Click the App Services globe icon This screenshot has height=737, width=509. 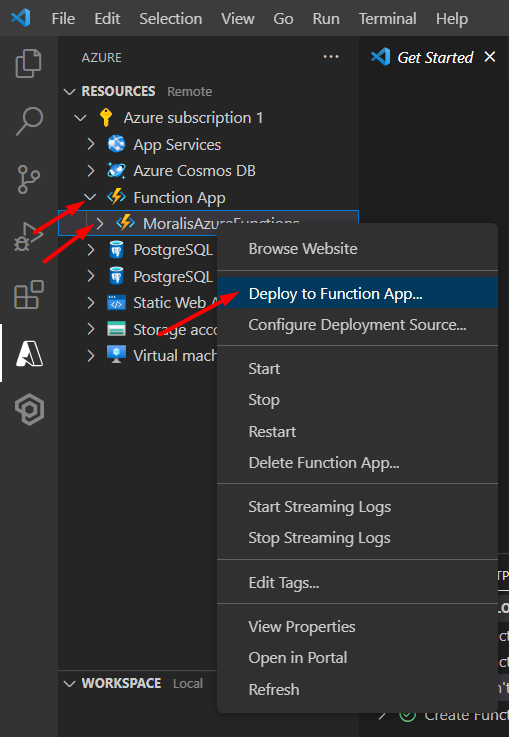[x=116, y=144]
